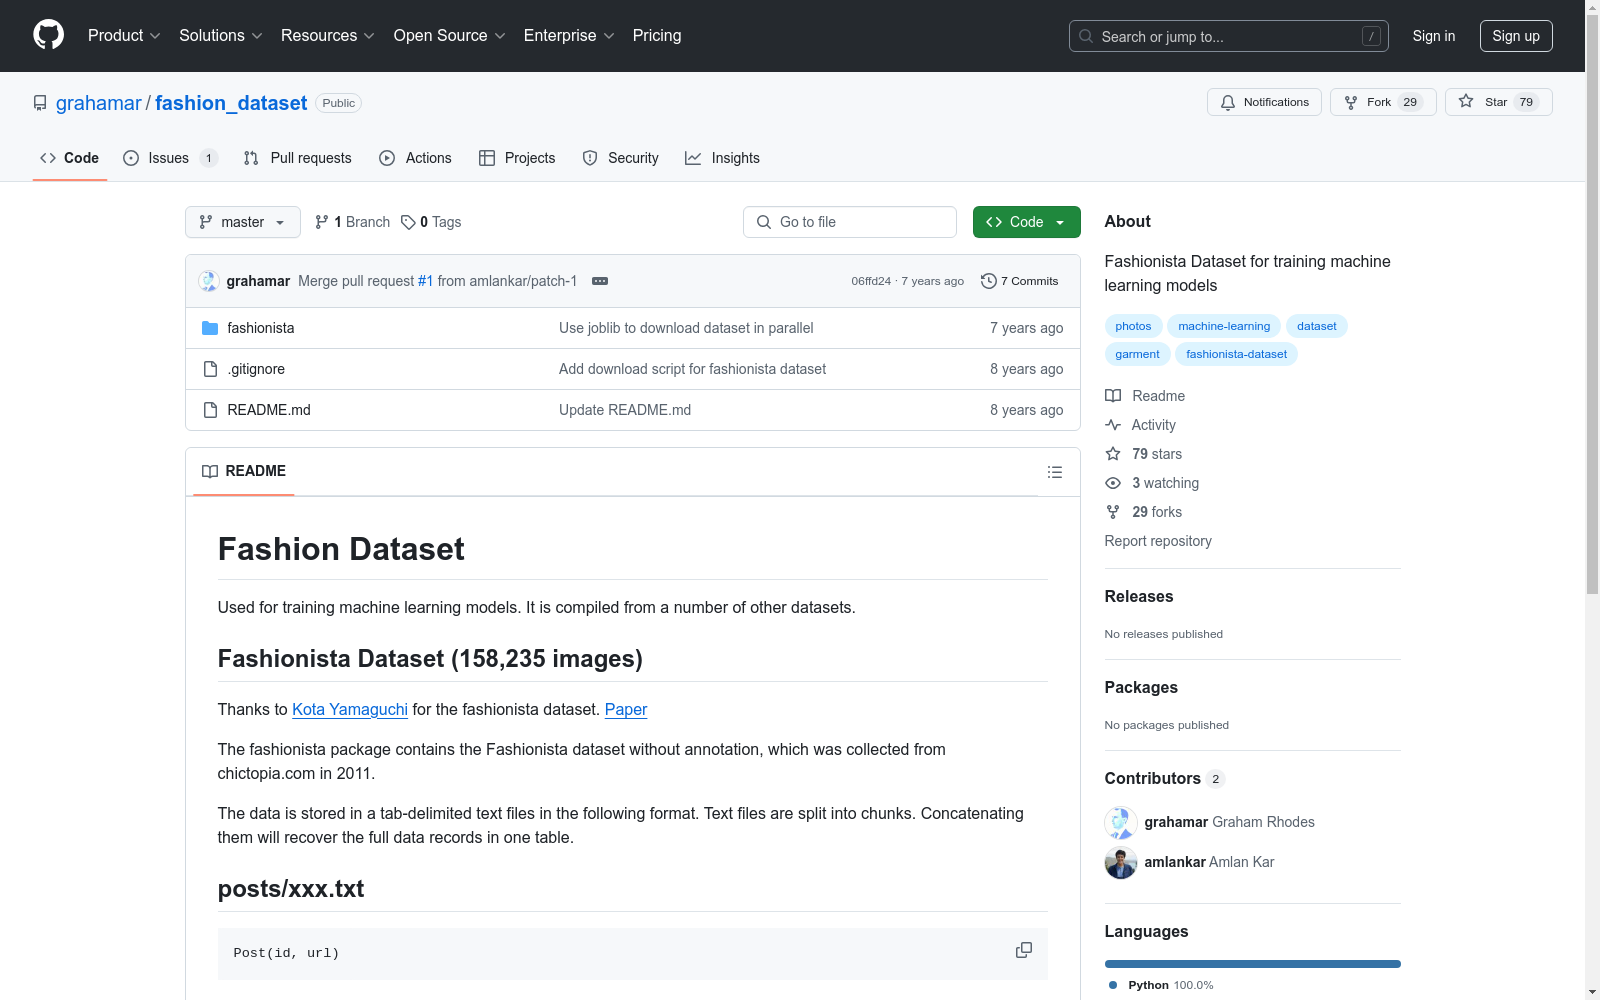Viewport: 1600px width, 1000px height.
Task: Open the Actions tab
Action: coord(415,158)
